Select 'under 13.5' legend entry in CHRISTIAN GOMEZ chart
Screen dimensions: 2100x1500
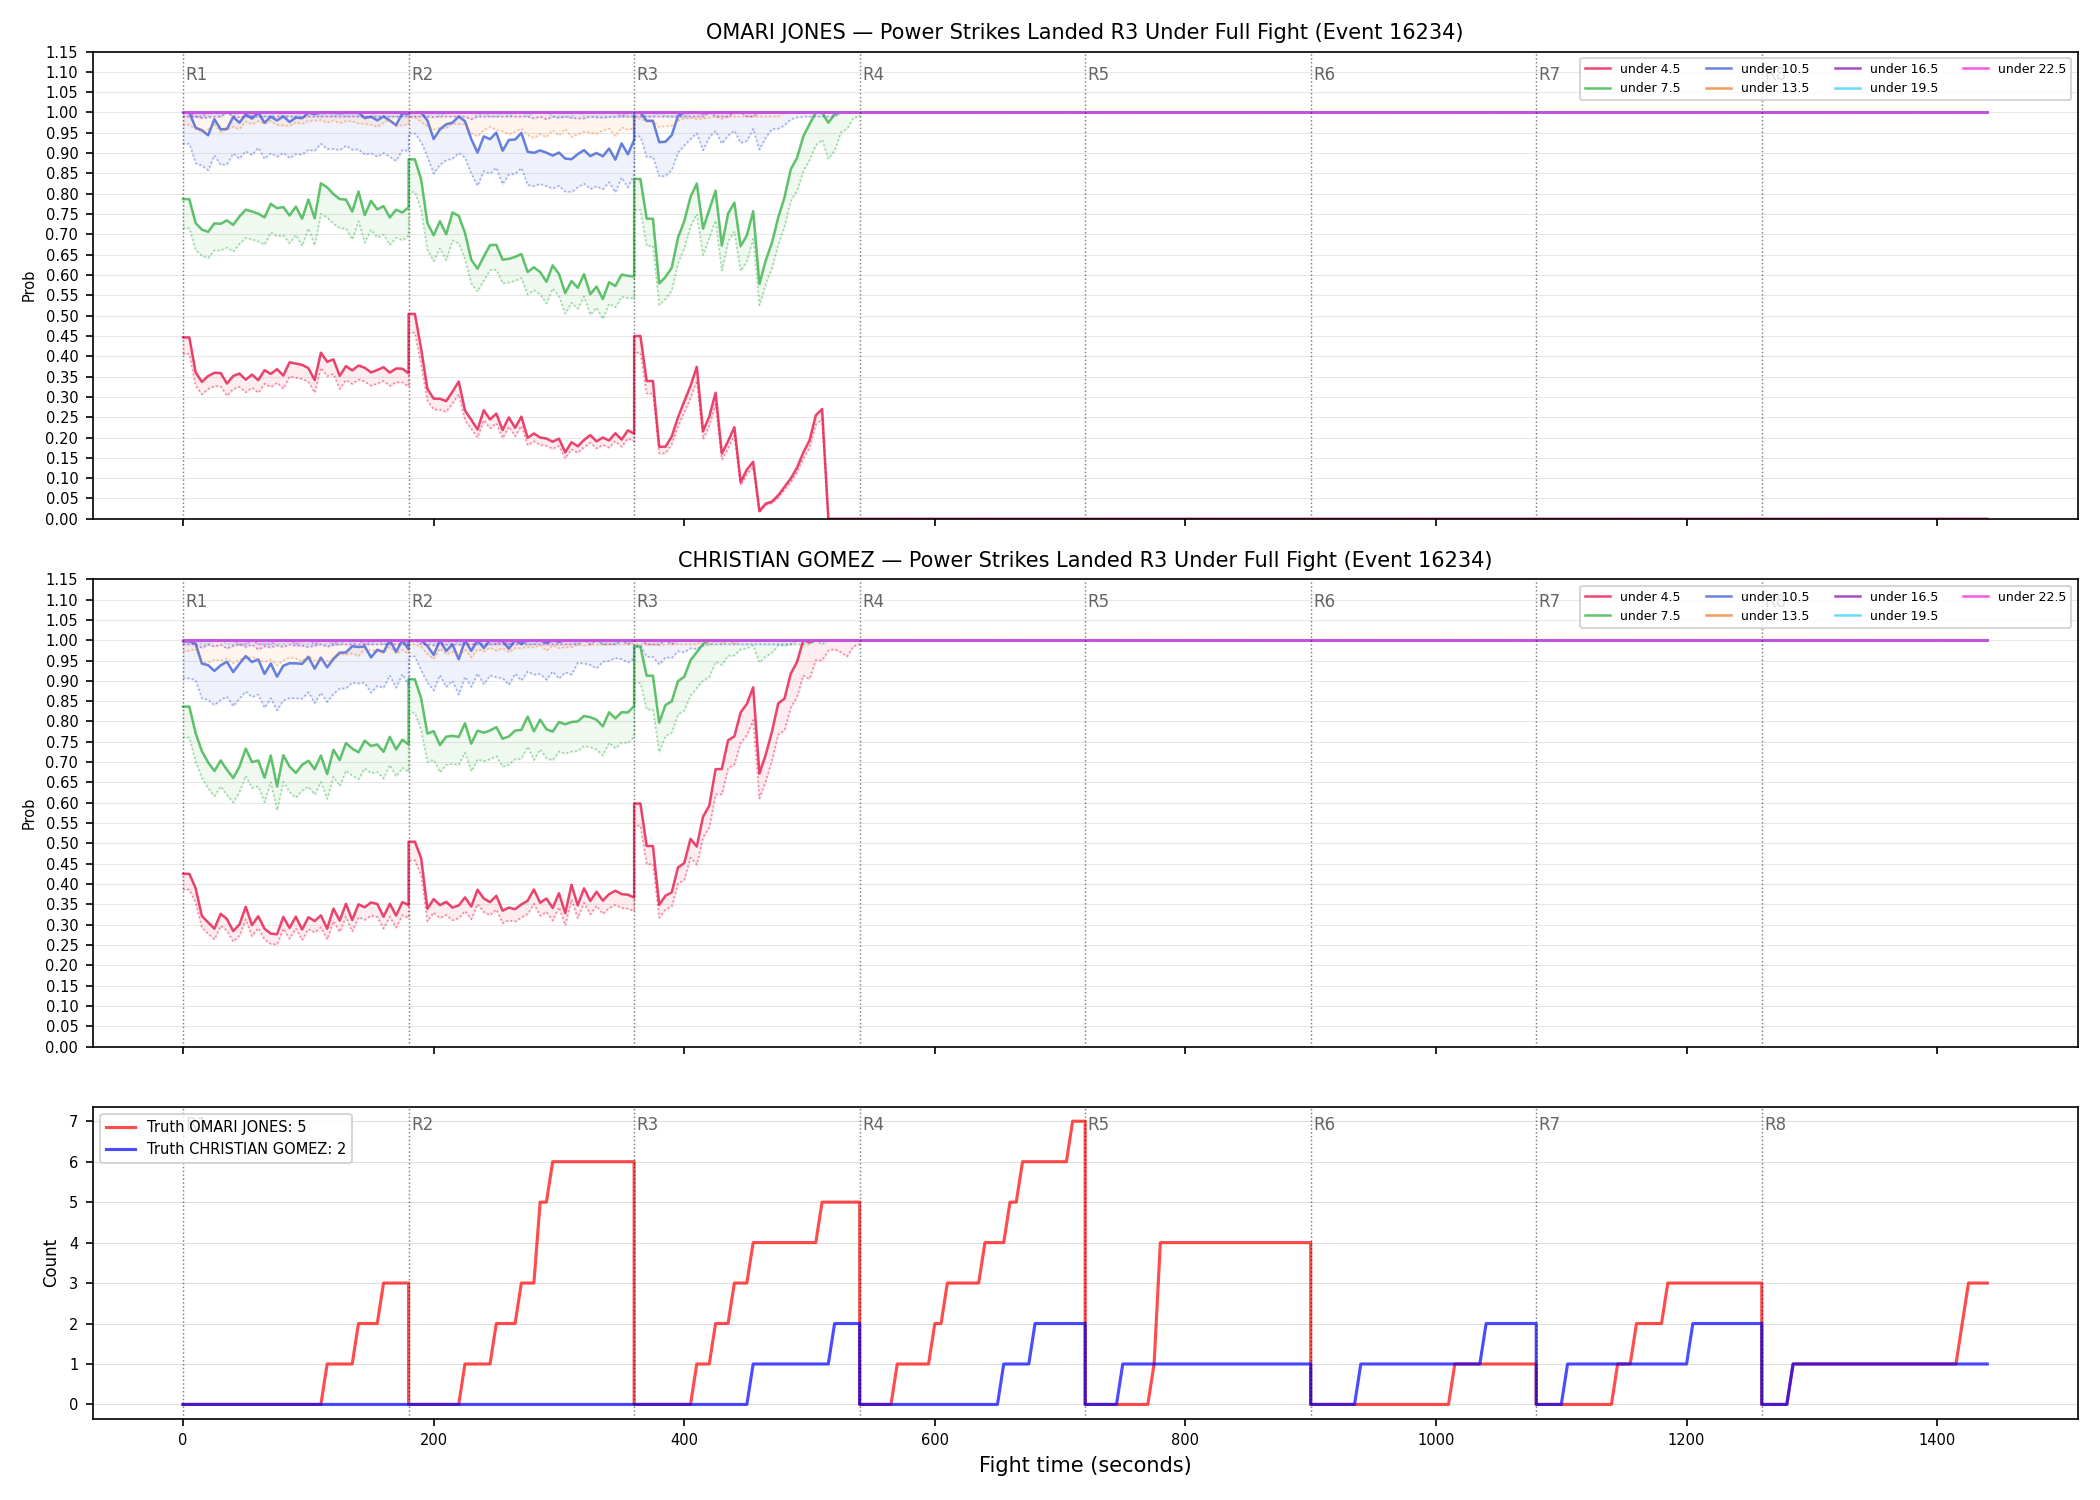pos(1757,616)
